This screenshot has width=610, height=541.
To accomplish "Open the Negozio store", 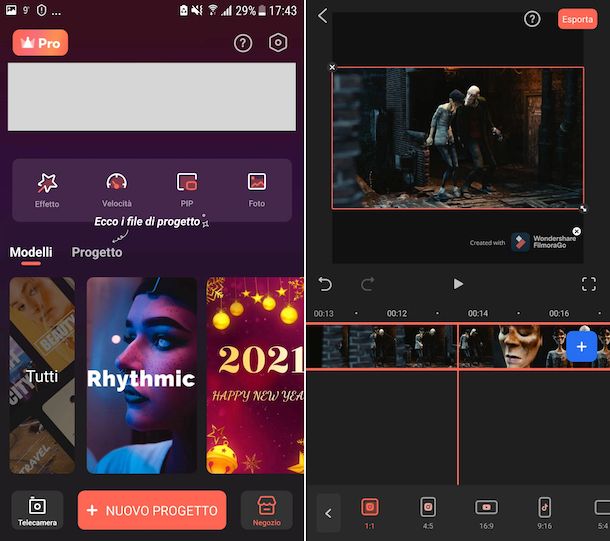I will pyautogui.click(x=266, y=510).
